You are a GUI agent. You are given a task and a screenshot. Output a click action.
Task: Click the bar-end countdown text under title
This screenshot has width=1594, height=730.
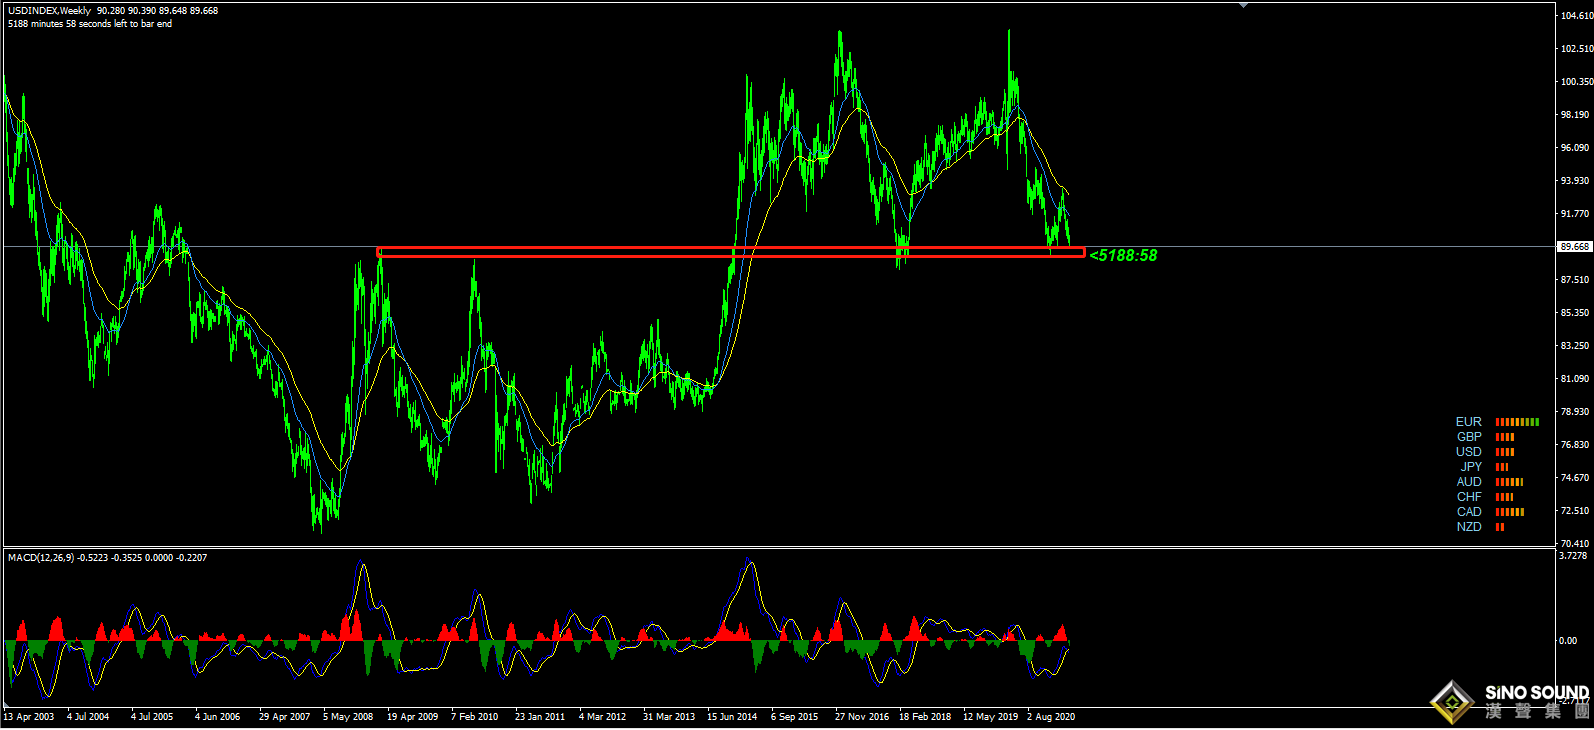pos(89,24)
